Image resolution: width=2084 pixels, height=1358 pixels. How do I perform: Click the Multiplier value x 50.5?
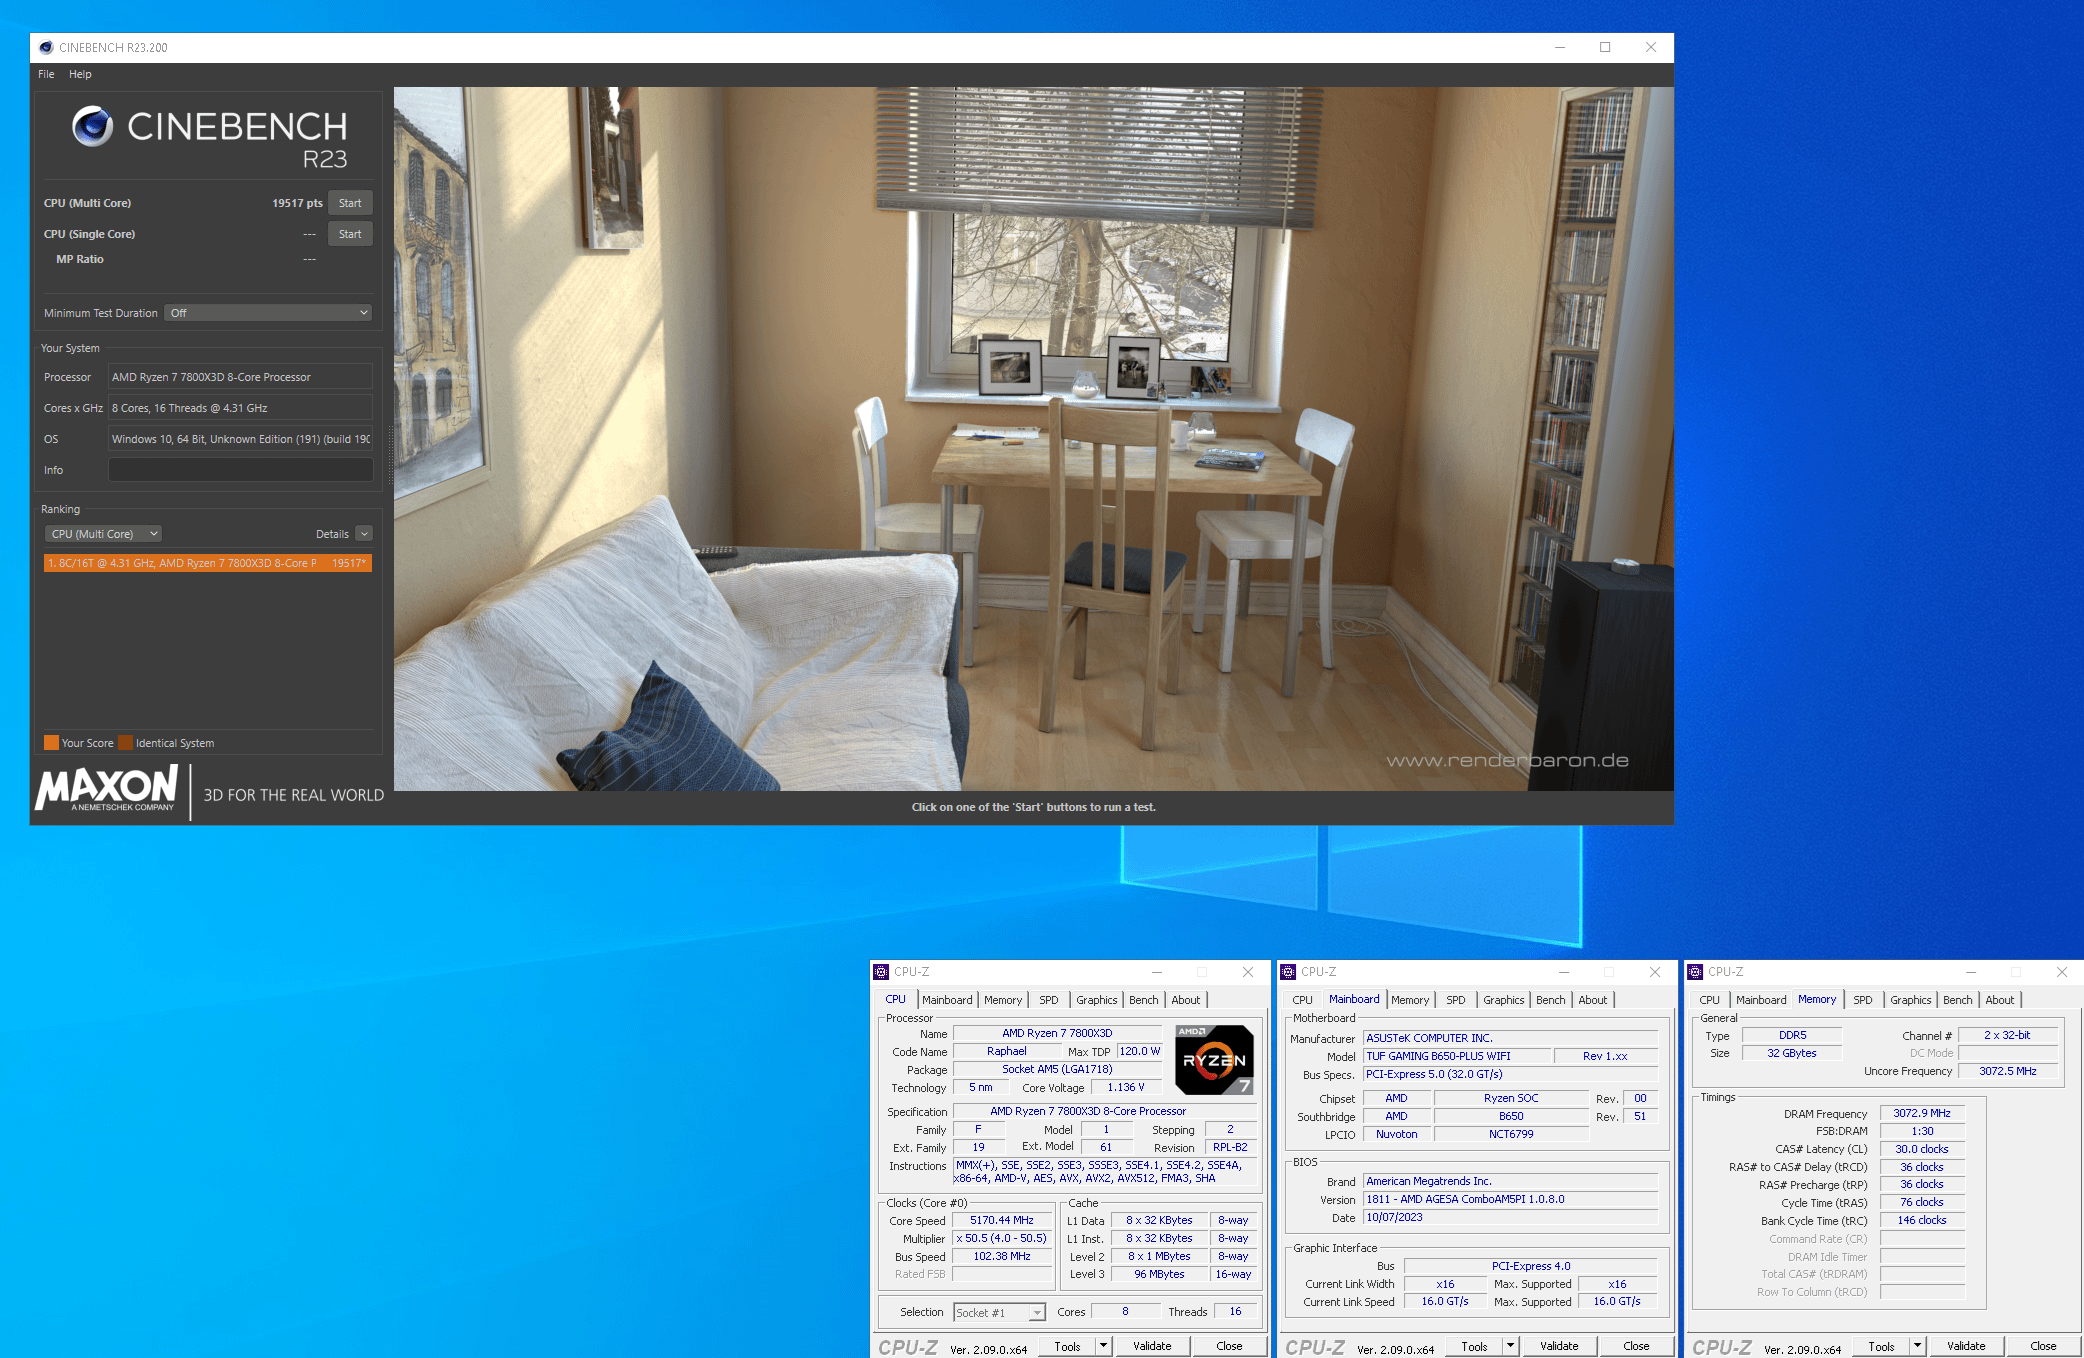1002,1238
